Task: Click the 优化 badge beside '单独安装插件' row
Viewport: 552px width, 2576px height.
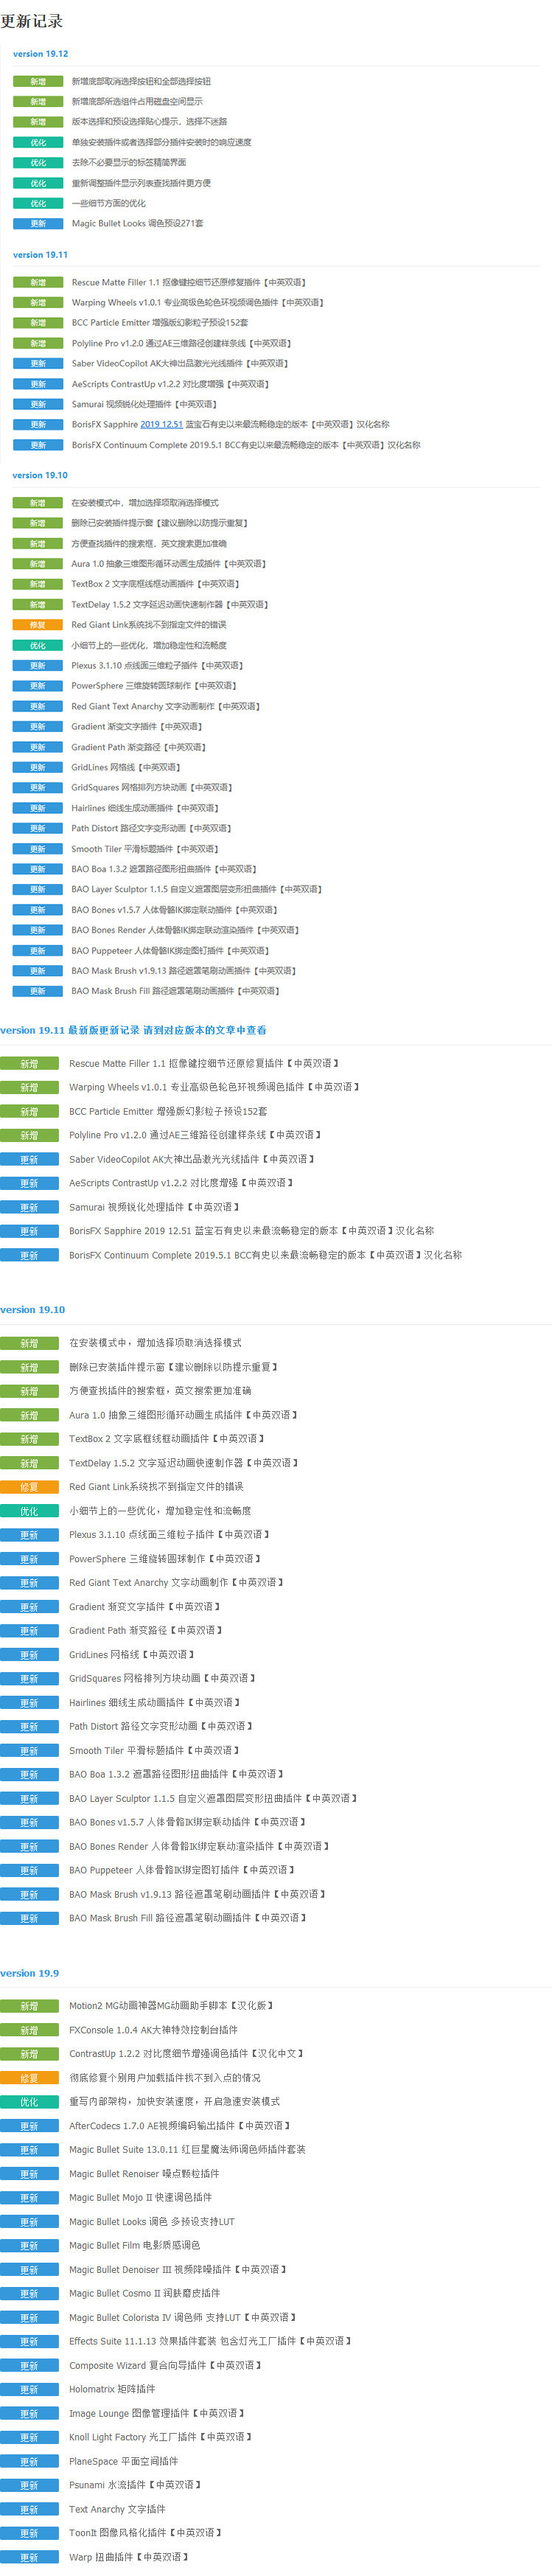Action: pyautogui.click(x=38, y=142)
